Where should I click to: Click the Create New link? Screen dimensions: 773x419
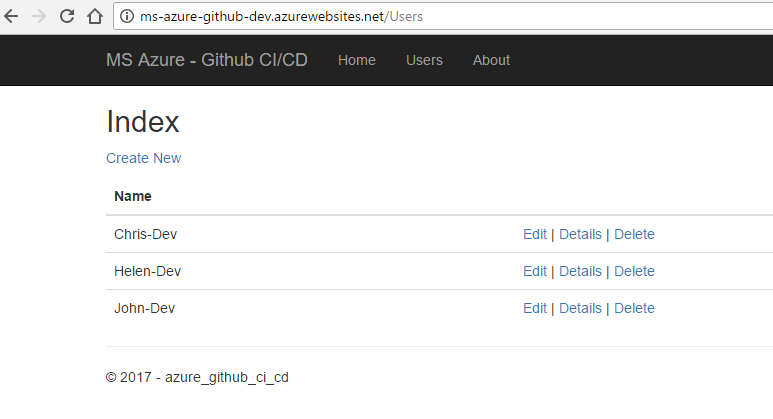click(x=143, y=158)
